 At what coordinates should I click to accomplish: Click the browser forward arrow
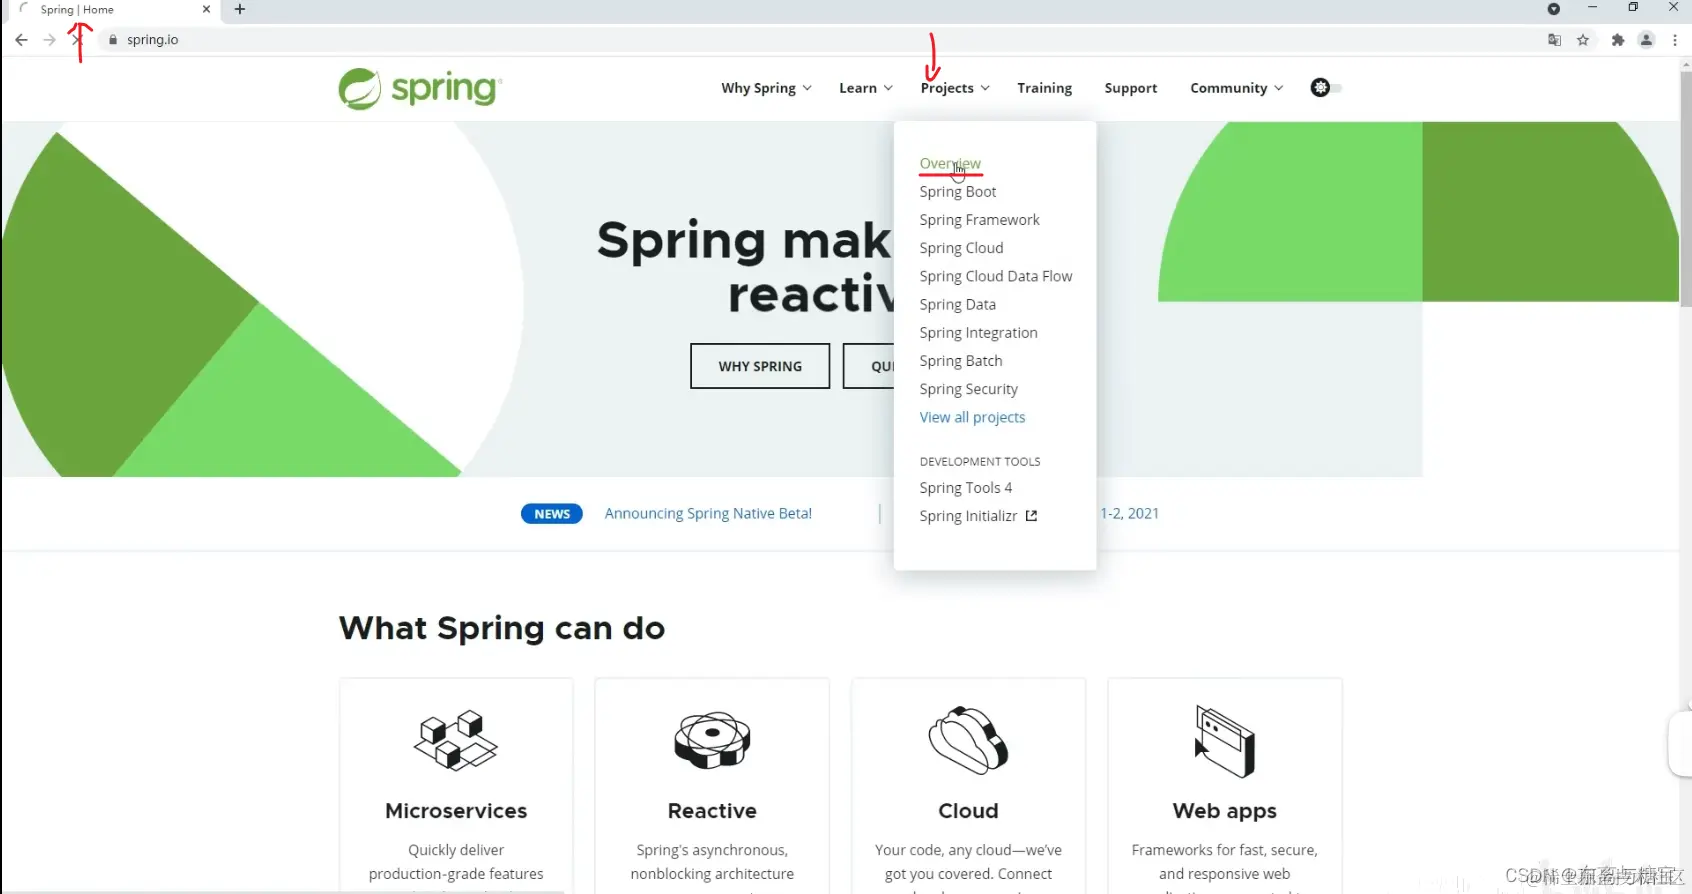tap(49, 40)
